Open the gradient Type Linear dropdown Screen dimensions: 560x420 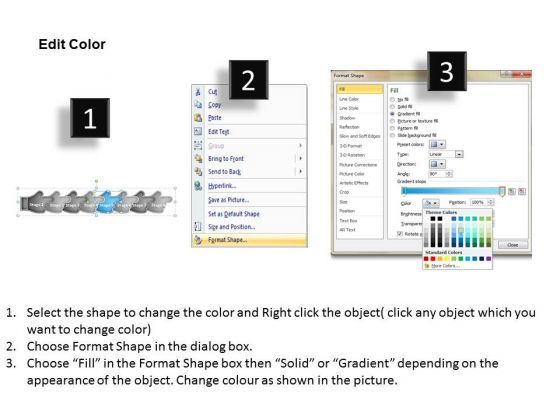(x=446, y=154)
